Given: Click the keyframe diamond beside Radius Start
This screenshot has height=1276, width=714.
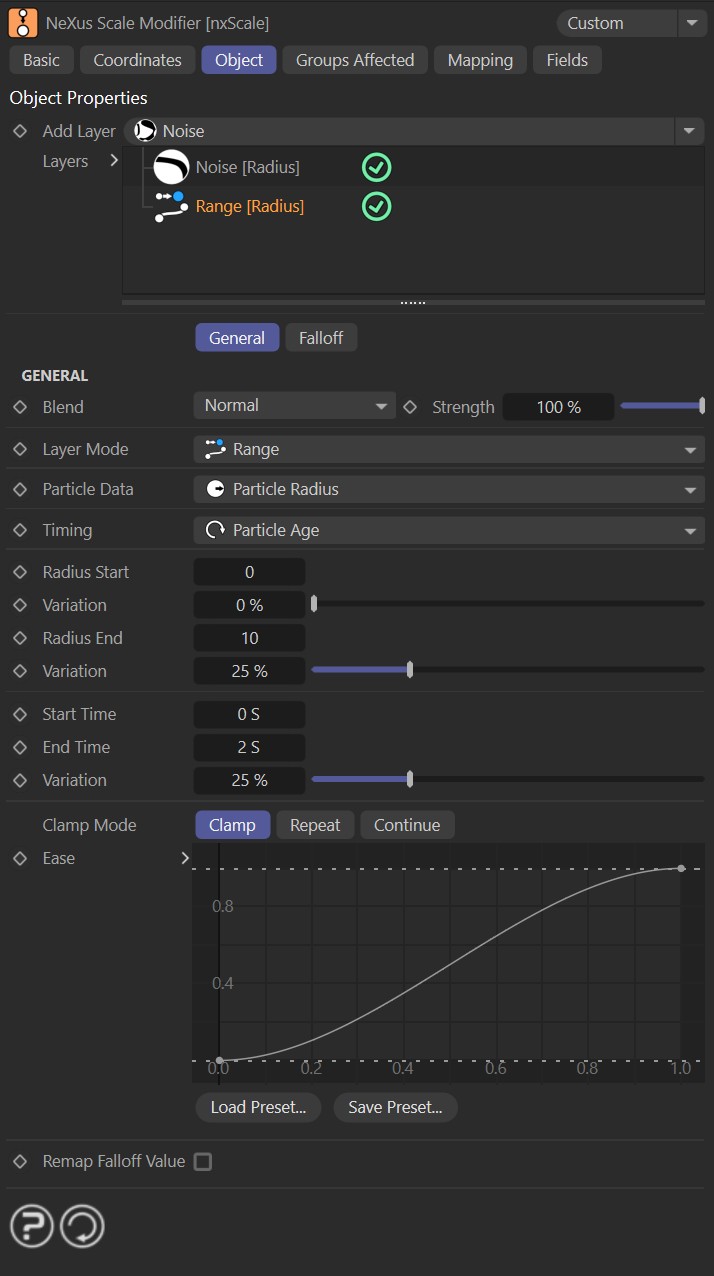Looking at the screenshot, I should click(19, 572).
